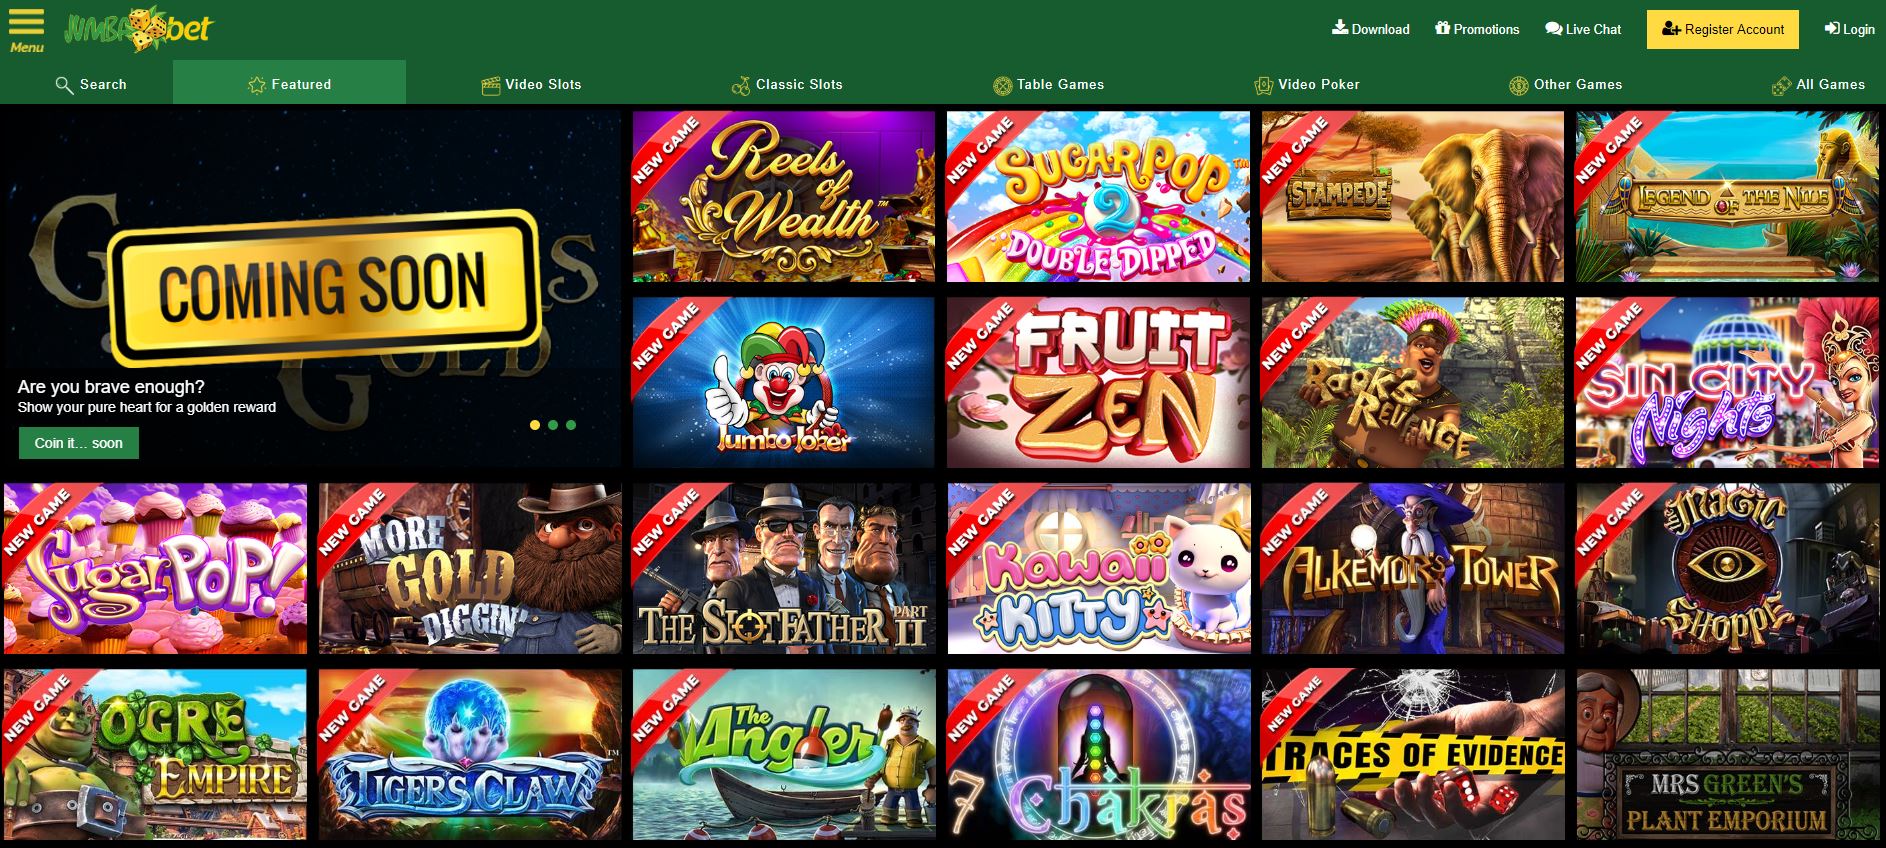Click the Download icon in header
Screen dimensions: 1886x848
(1340, 28)
